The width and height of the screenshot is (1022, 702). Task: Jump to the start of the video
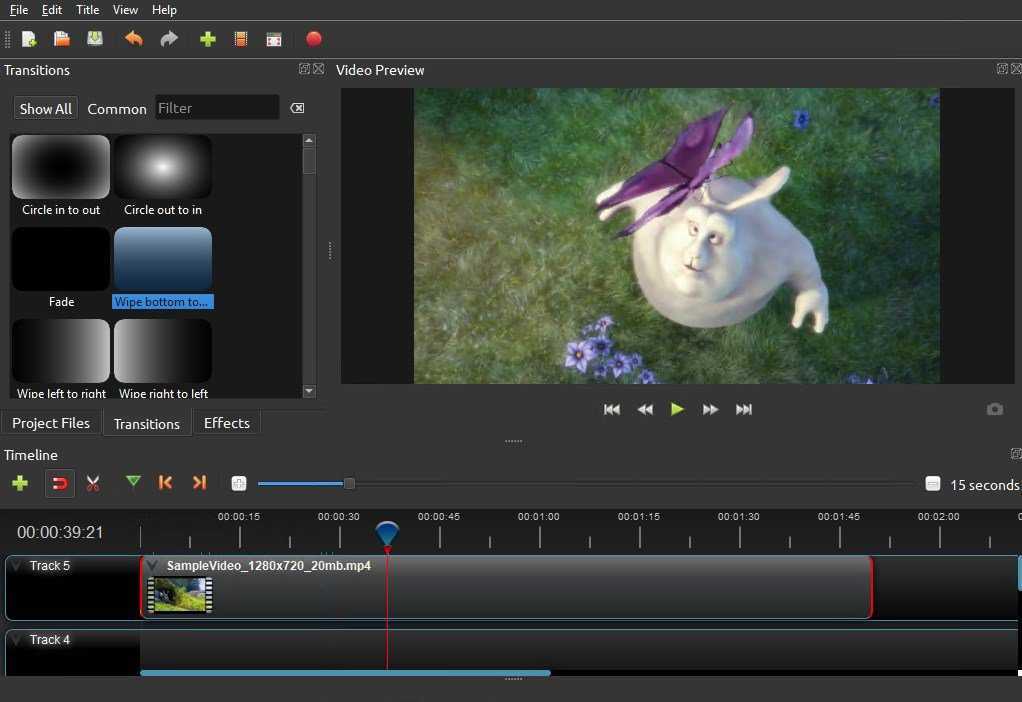[612, 409]
